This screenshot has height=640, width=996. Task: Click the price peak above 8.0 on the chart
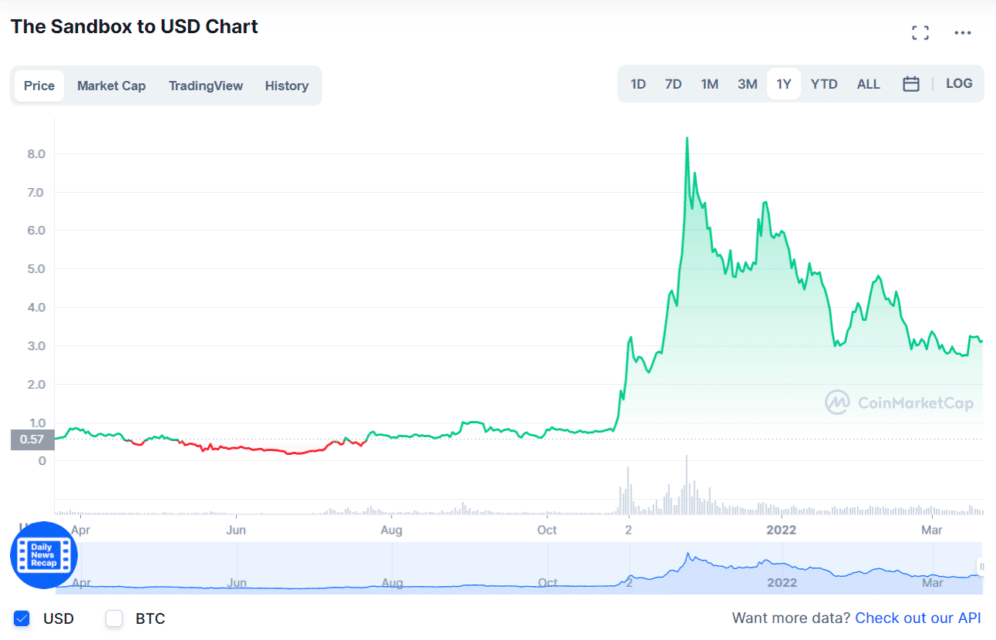687,138
